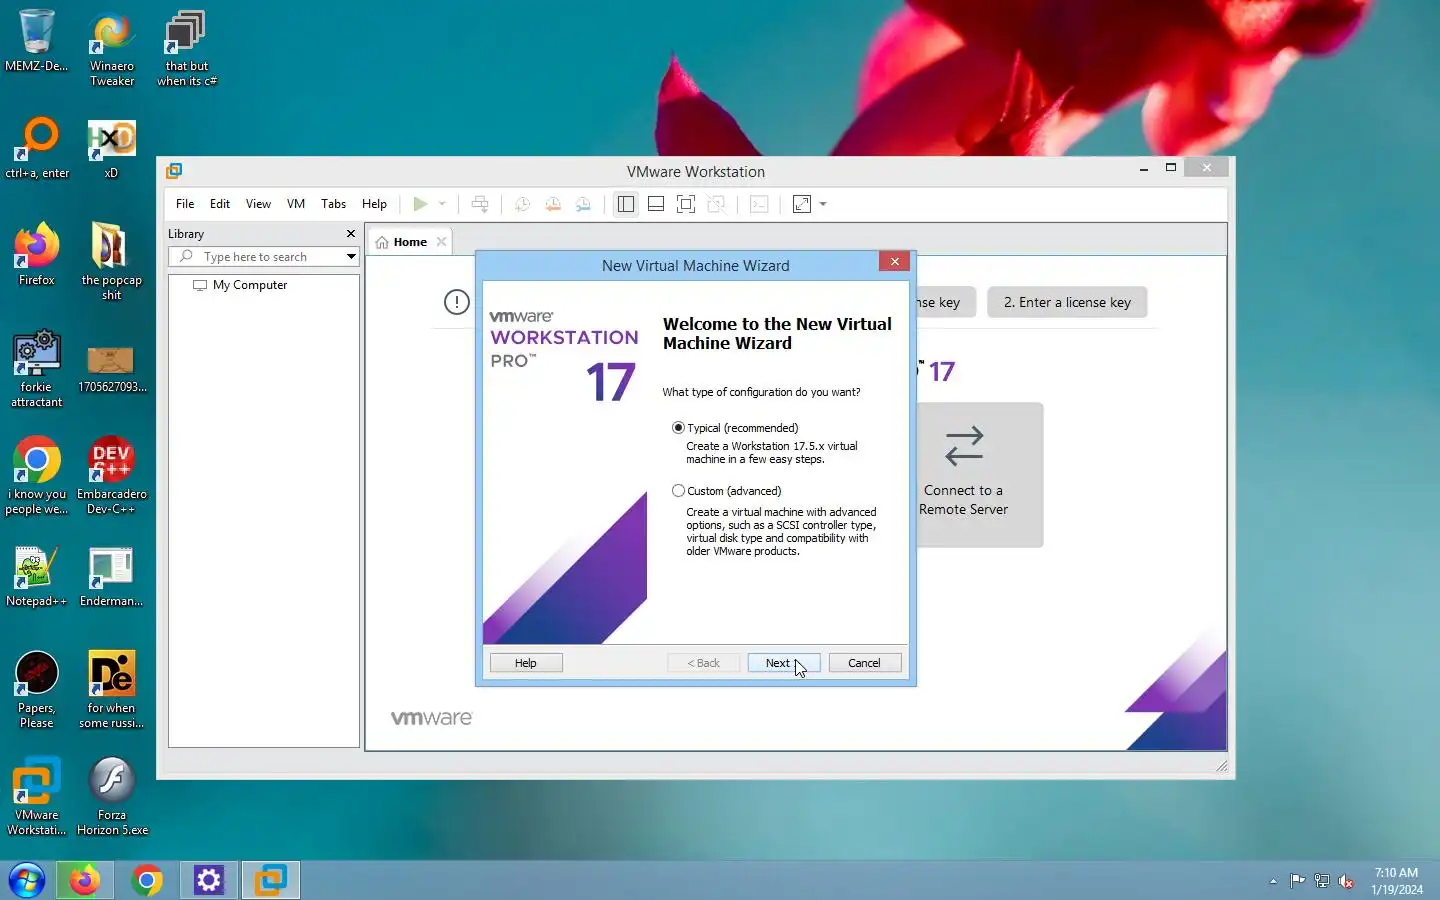Open the power options dropdown arrow

coord(442,204)
